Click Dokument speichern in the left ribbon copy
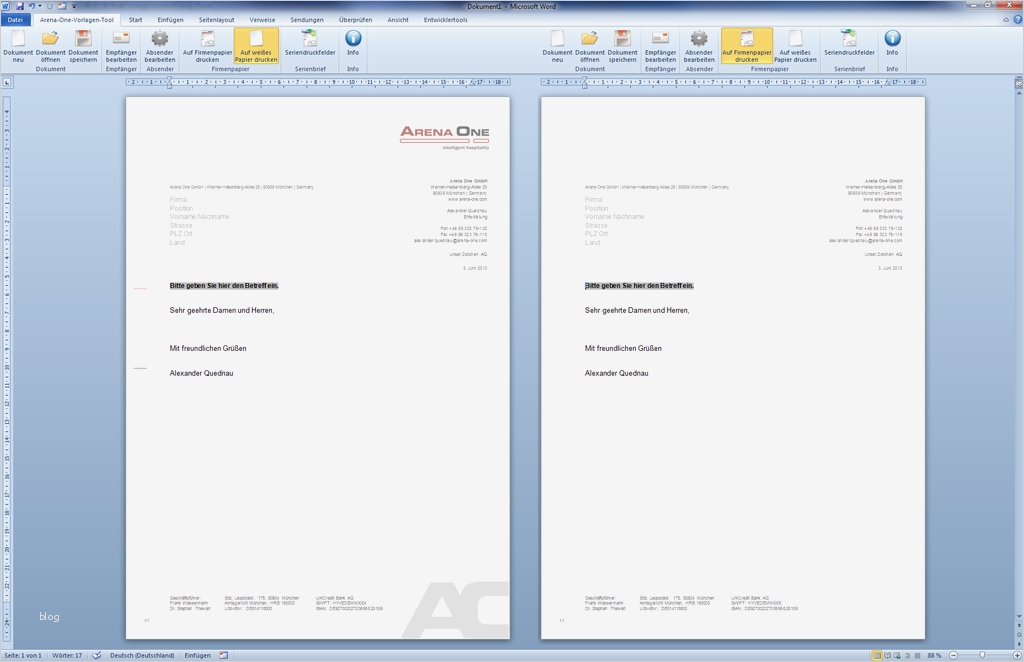The height and width of the screenshot is (662, 1024). click(83, 46)
